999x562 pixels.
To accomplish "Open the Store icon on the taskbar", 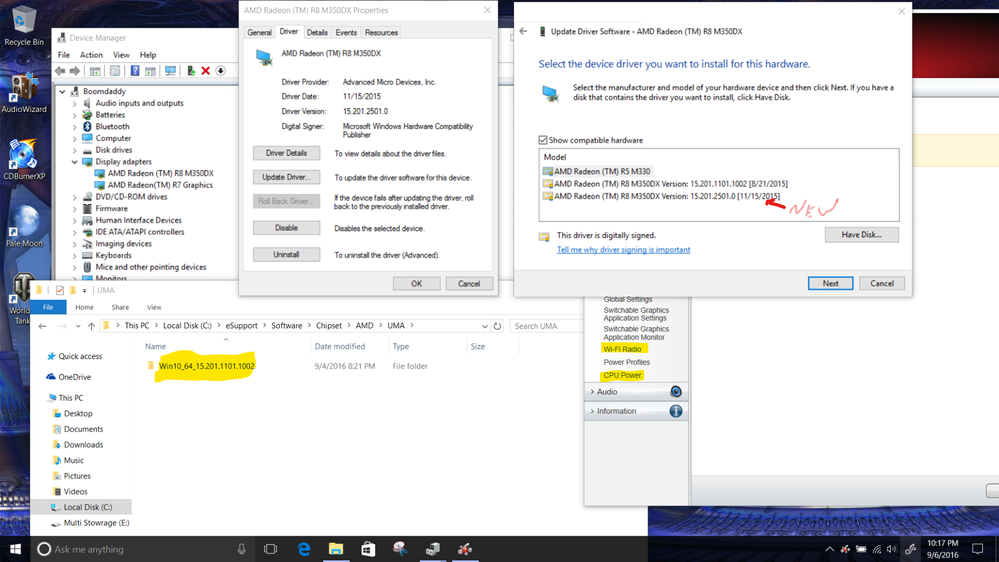I will [368, 549].
